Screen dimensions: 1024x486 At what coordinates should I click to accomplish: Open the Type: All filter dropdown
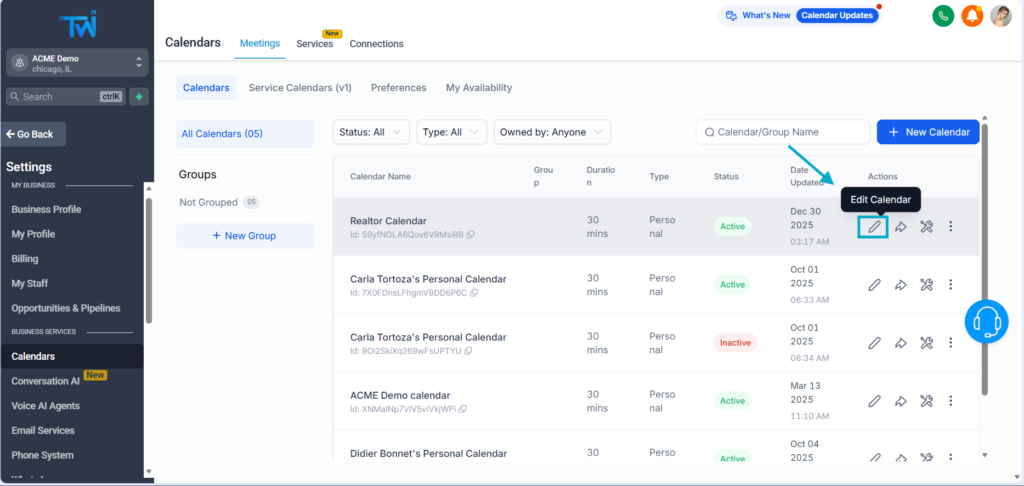point(452,132)
